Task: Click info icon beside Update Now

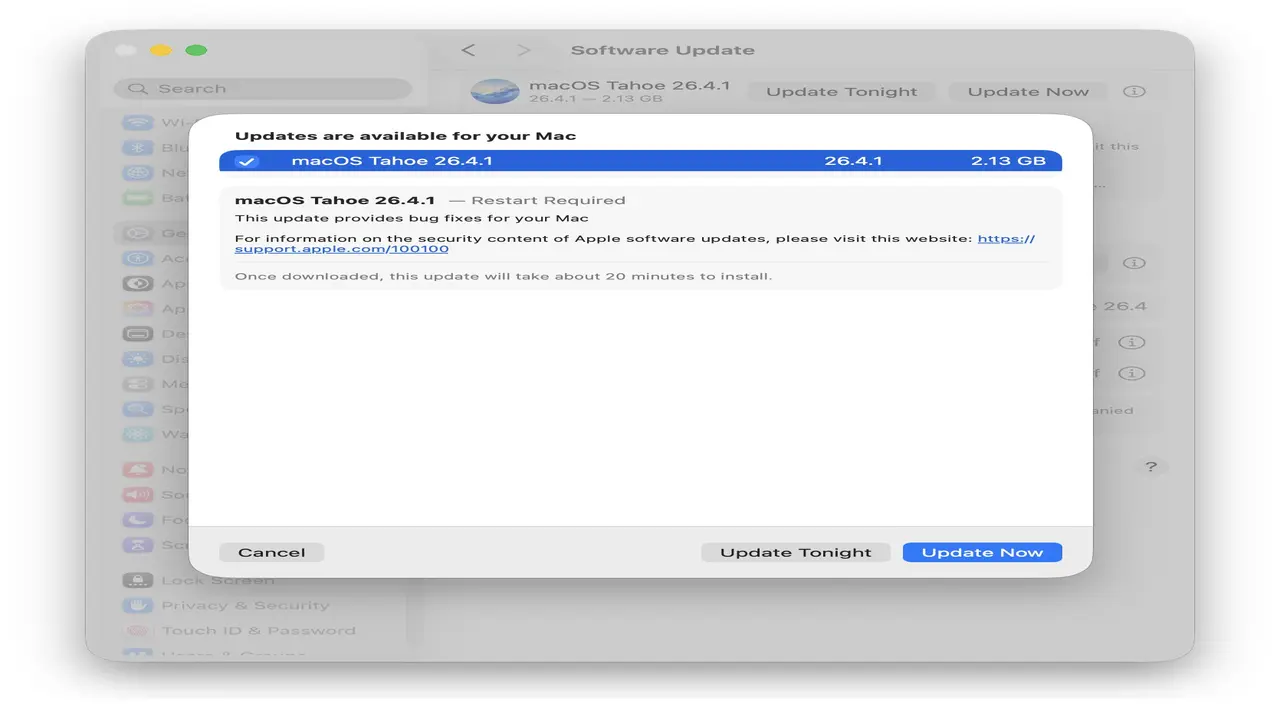Action: click(x=1134, y=91)
